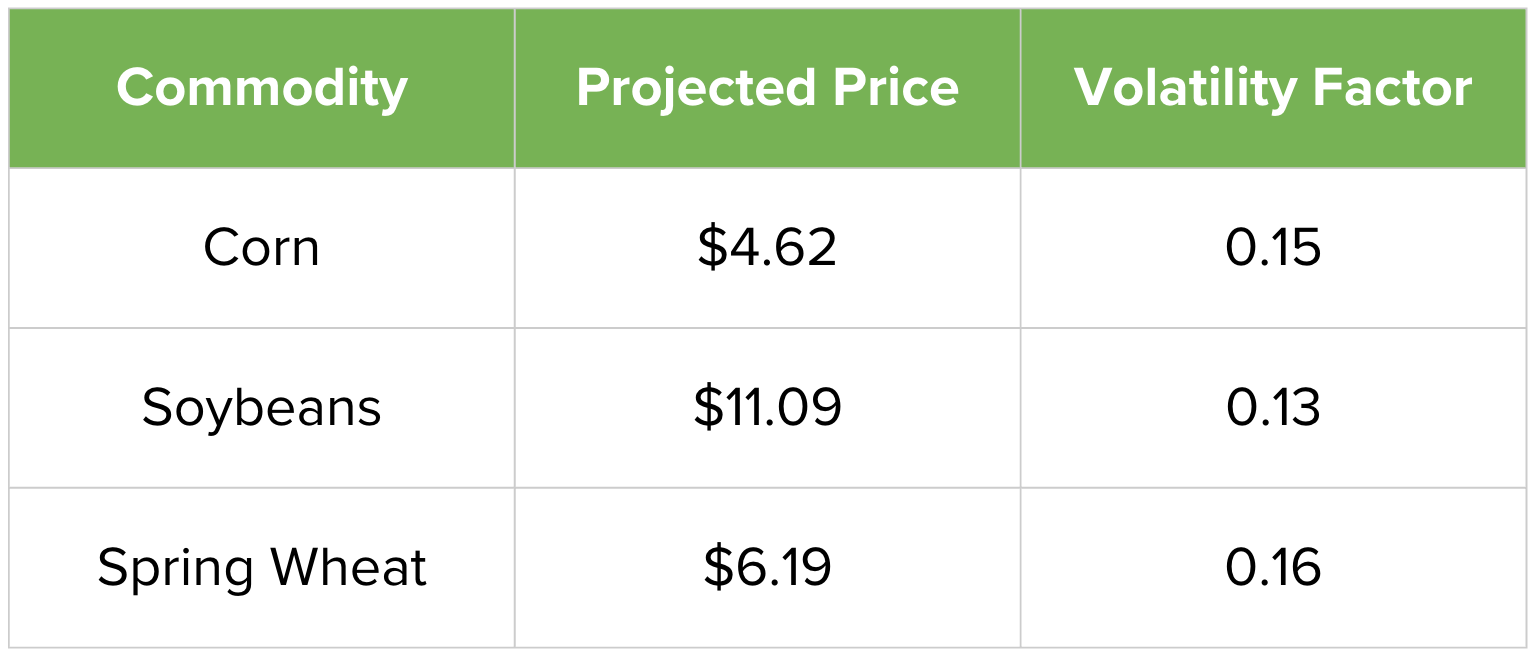Select the Corn commodity cell
Viewport: 1536px width, 654px height.
(x=262, y=248)
